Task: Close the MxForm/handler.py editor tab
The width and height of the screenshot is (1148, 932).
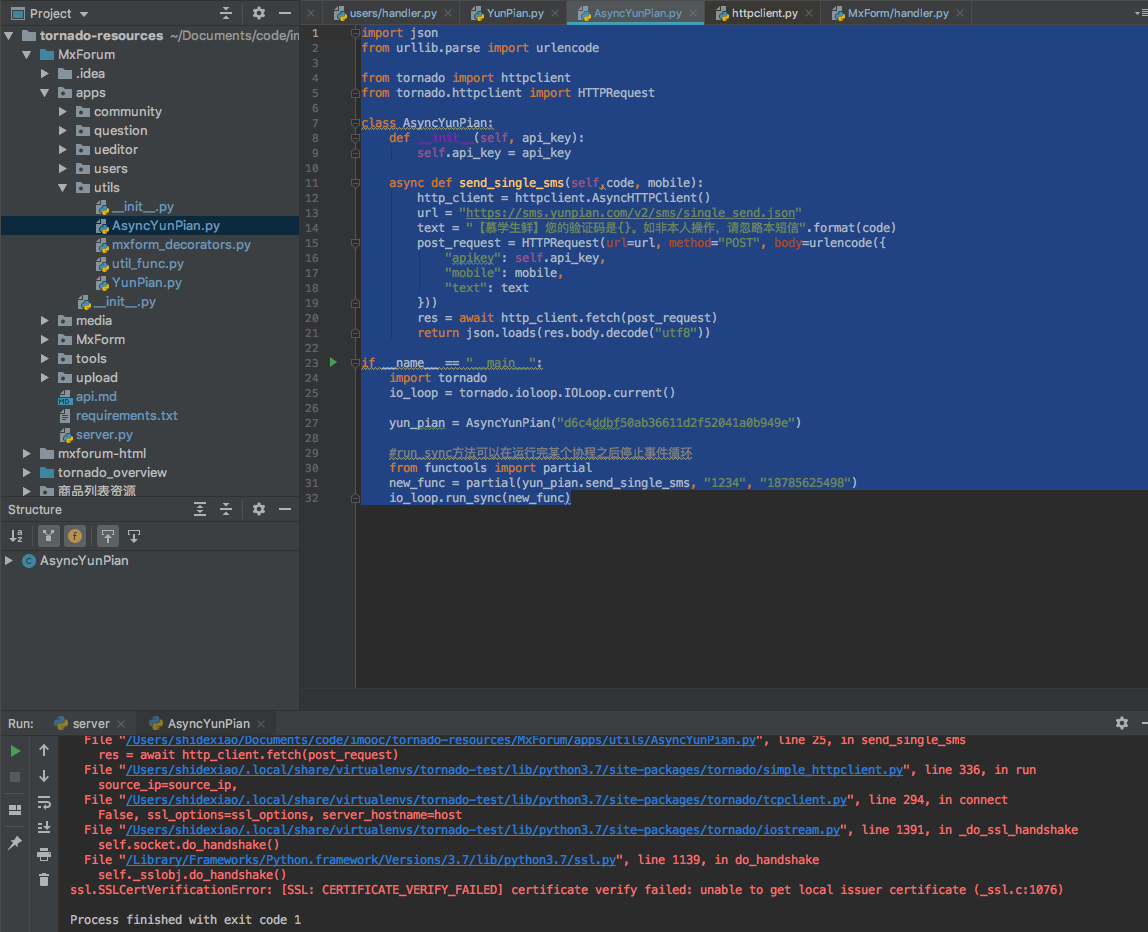Action: pyautogui.click(x=960, y=13)
